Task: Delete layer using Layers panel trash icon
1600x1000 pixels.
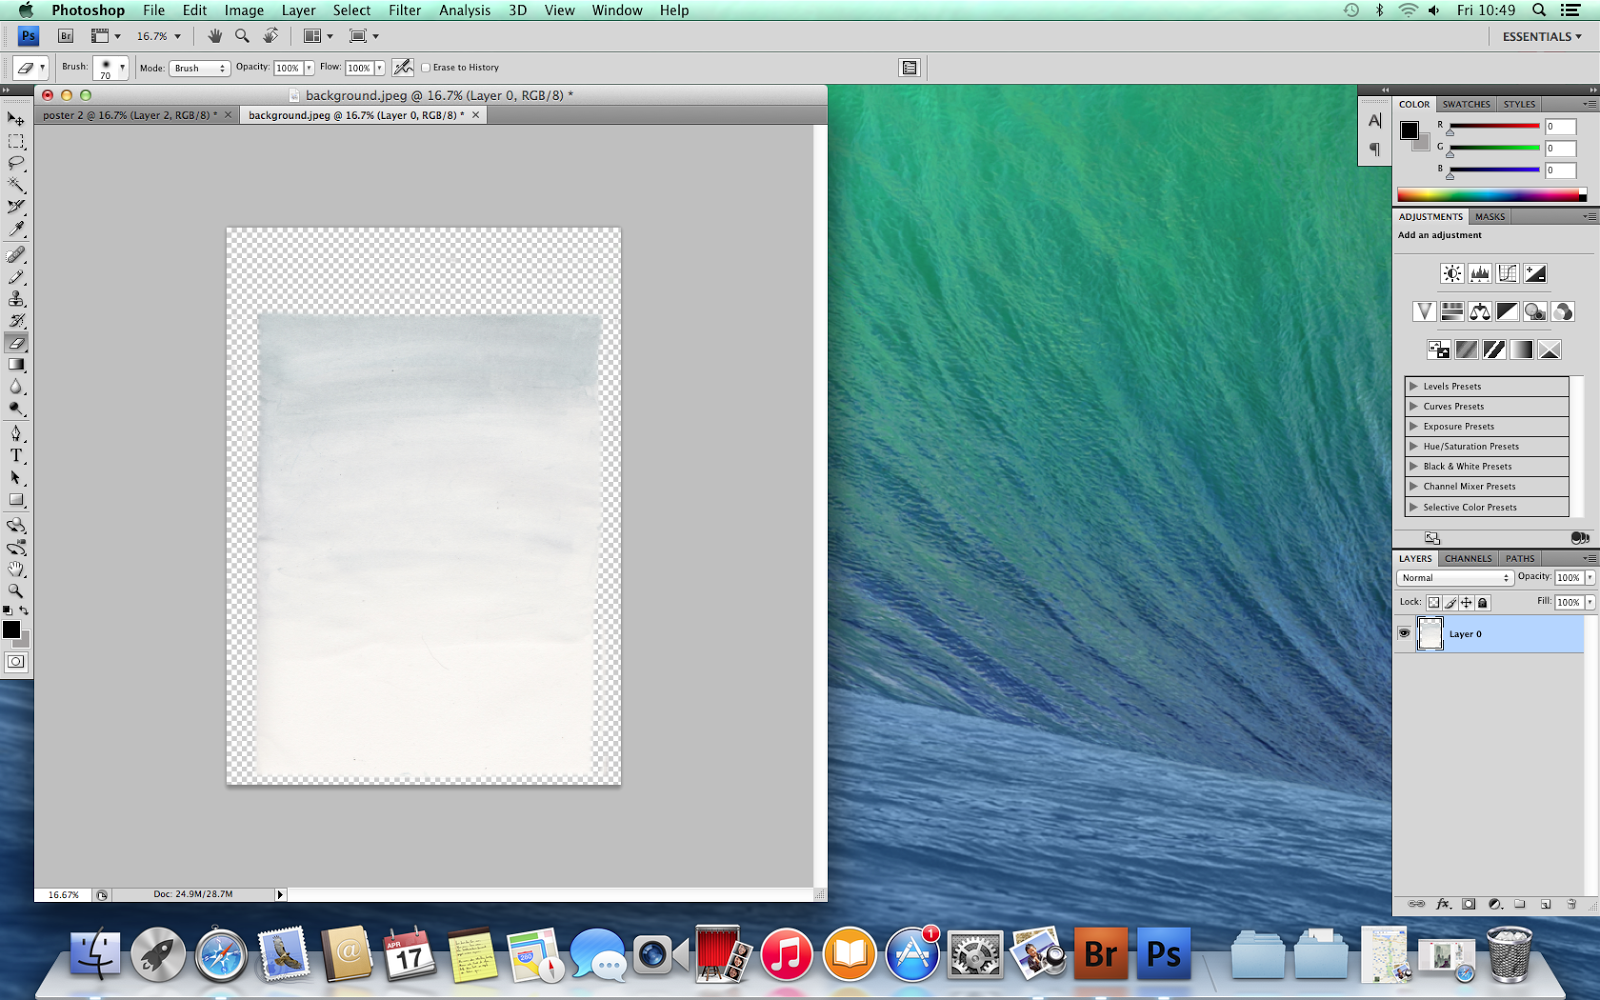Action: coord(1571,904)
